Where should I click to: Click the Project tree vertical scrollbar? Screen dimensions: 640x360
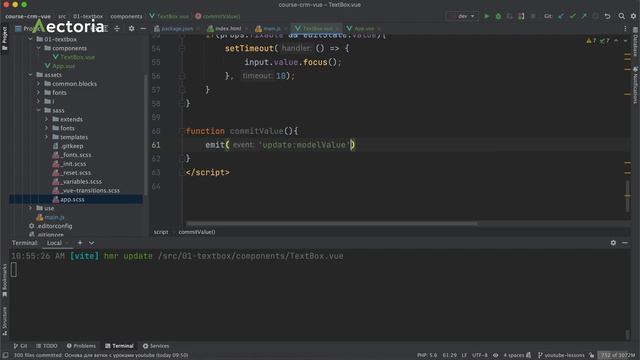(x=145, y=135)
